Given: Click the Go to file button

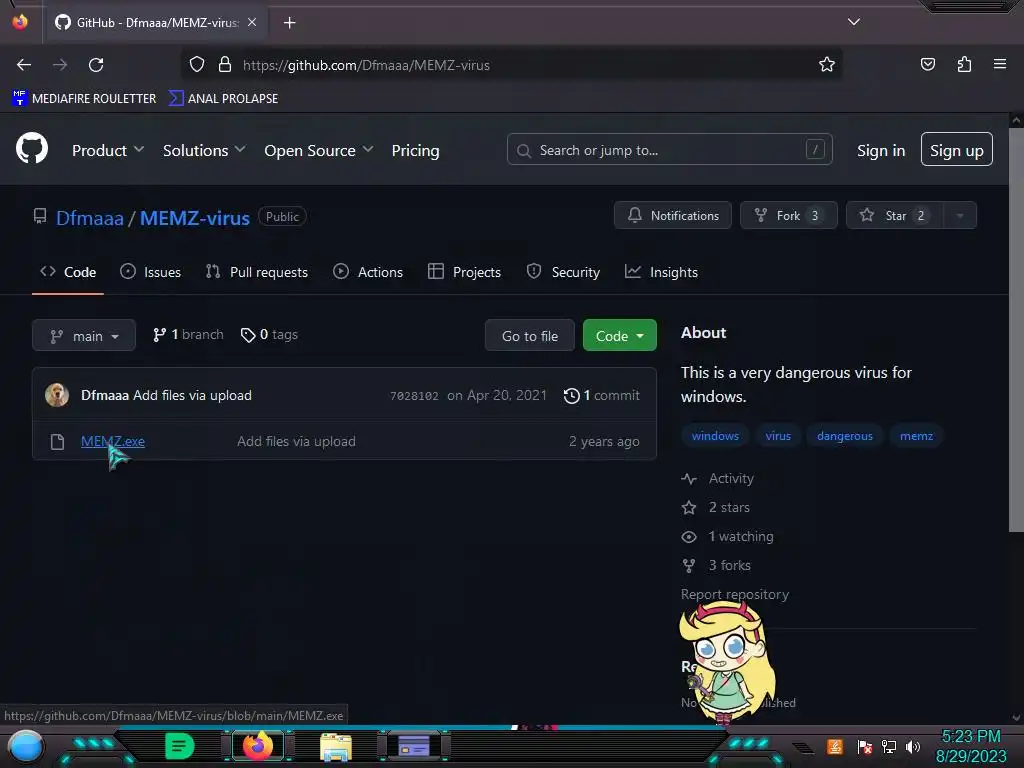Looking at the screenshot, I should [x=530, y=336].
